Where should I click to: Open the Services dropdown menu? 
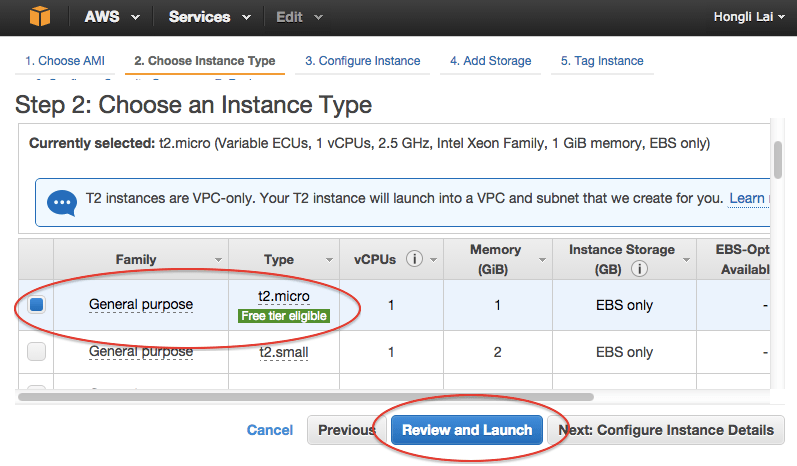pyautogui.click(x=210, y=17)
